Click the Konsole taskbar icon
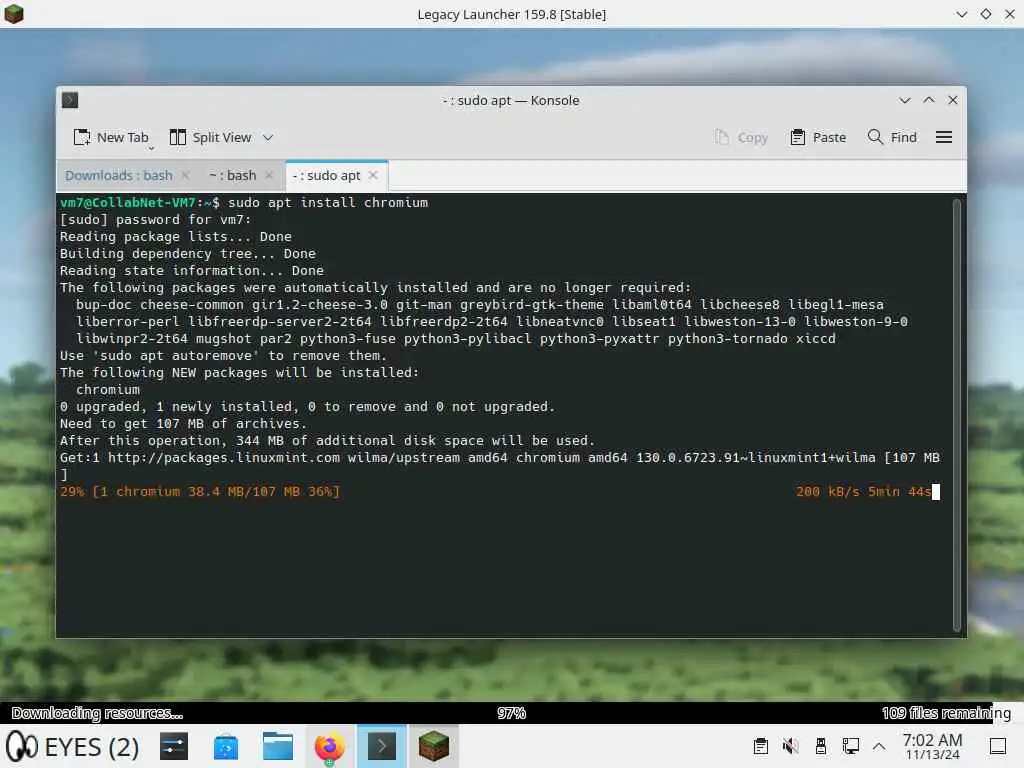Screen dimensions: 1024x768 (x=381, y=746)
